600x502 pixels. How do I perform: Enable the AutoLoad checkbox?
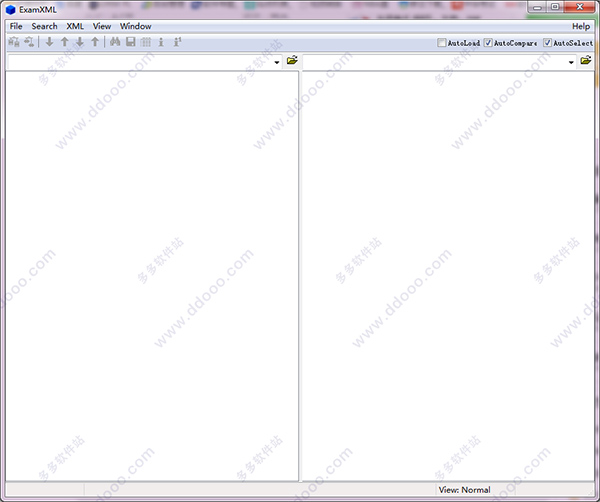(442, 42)
